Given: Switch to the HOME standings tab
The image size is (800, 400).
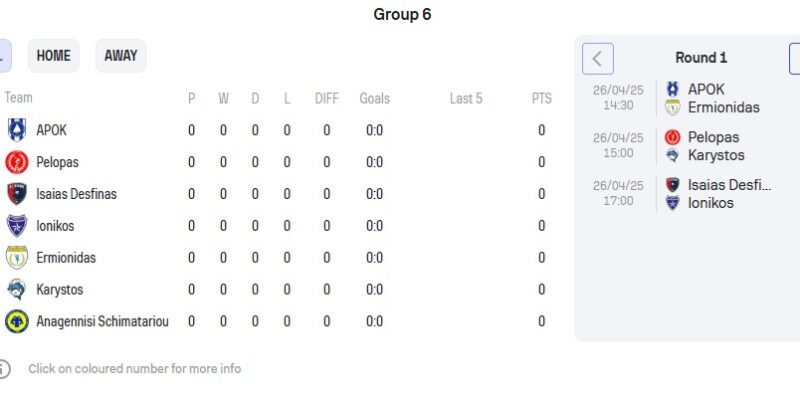Looking at the screenshot, I should tap(53, 56).
